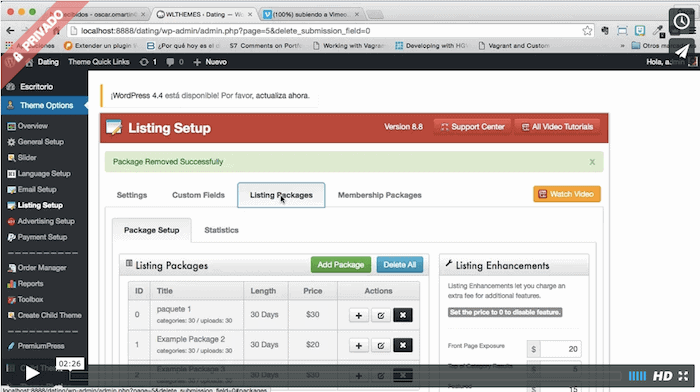Switch to the Custom Fields tab
The width and height of the screenshot is (700, 392).
click(x=198, y=195)
